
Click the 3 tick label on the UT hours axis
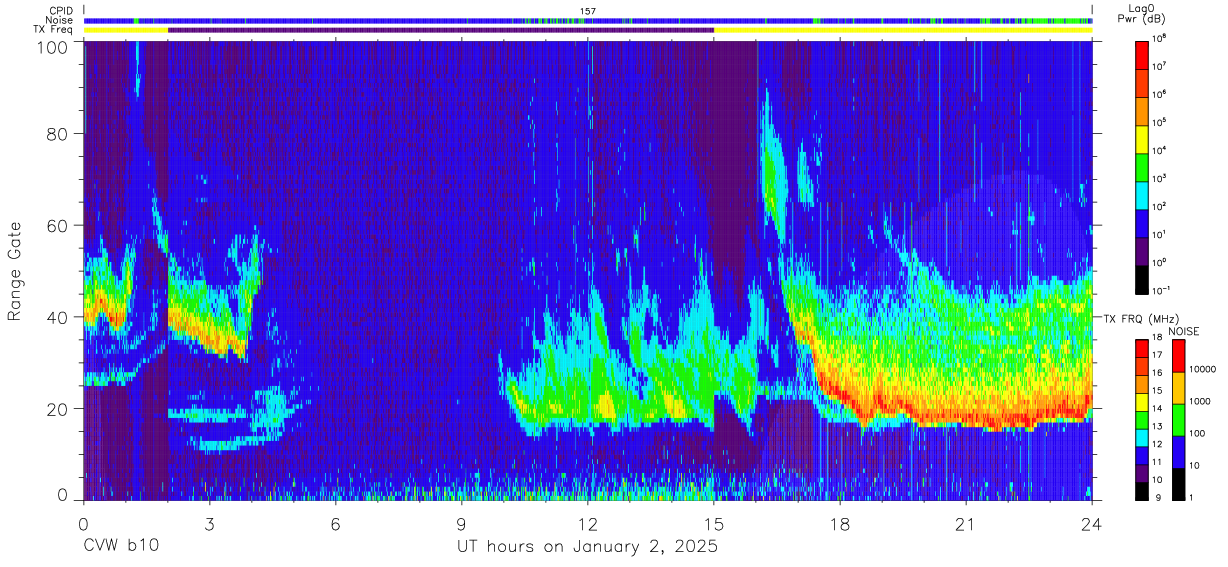coord(210,524)
